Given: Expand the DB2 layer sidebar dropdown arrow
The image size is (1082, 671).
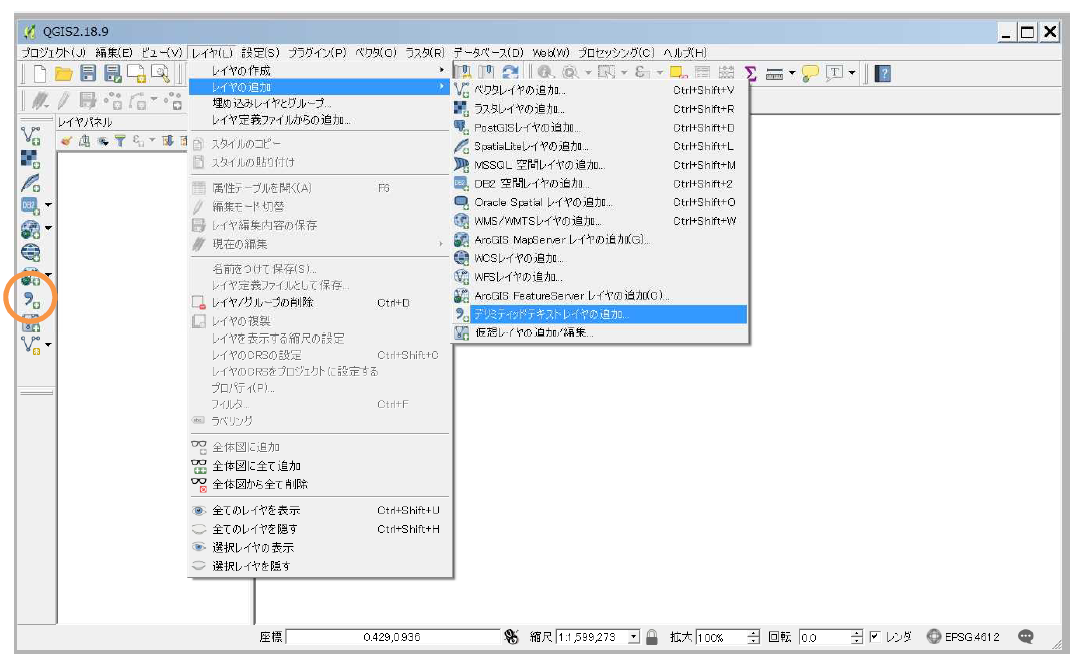Looking at the screenshot, I should 48,205.
